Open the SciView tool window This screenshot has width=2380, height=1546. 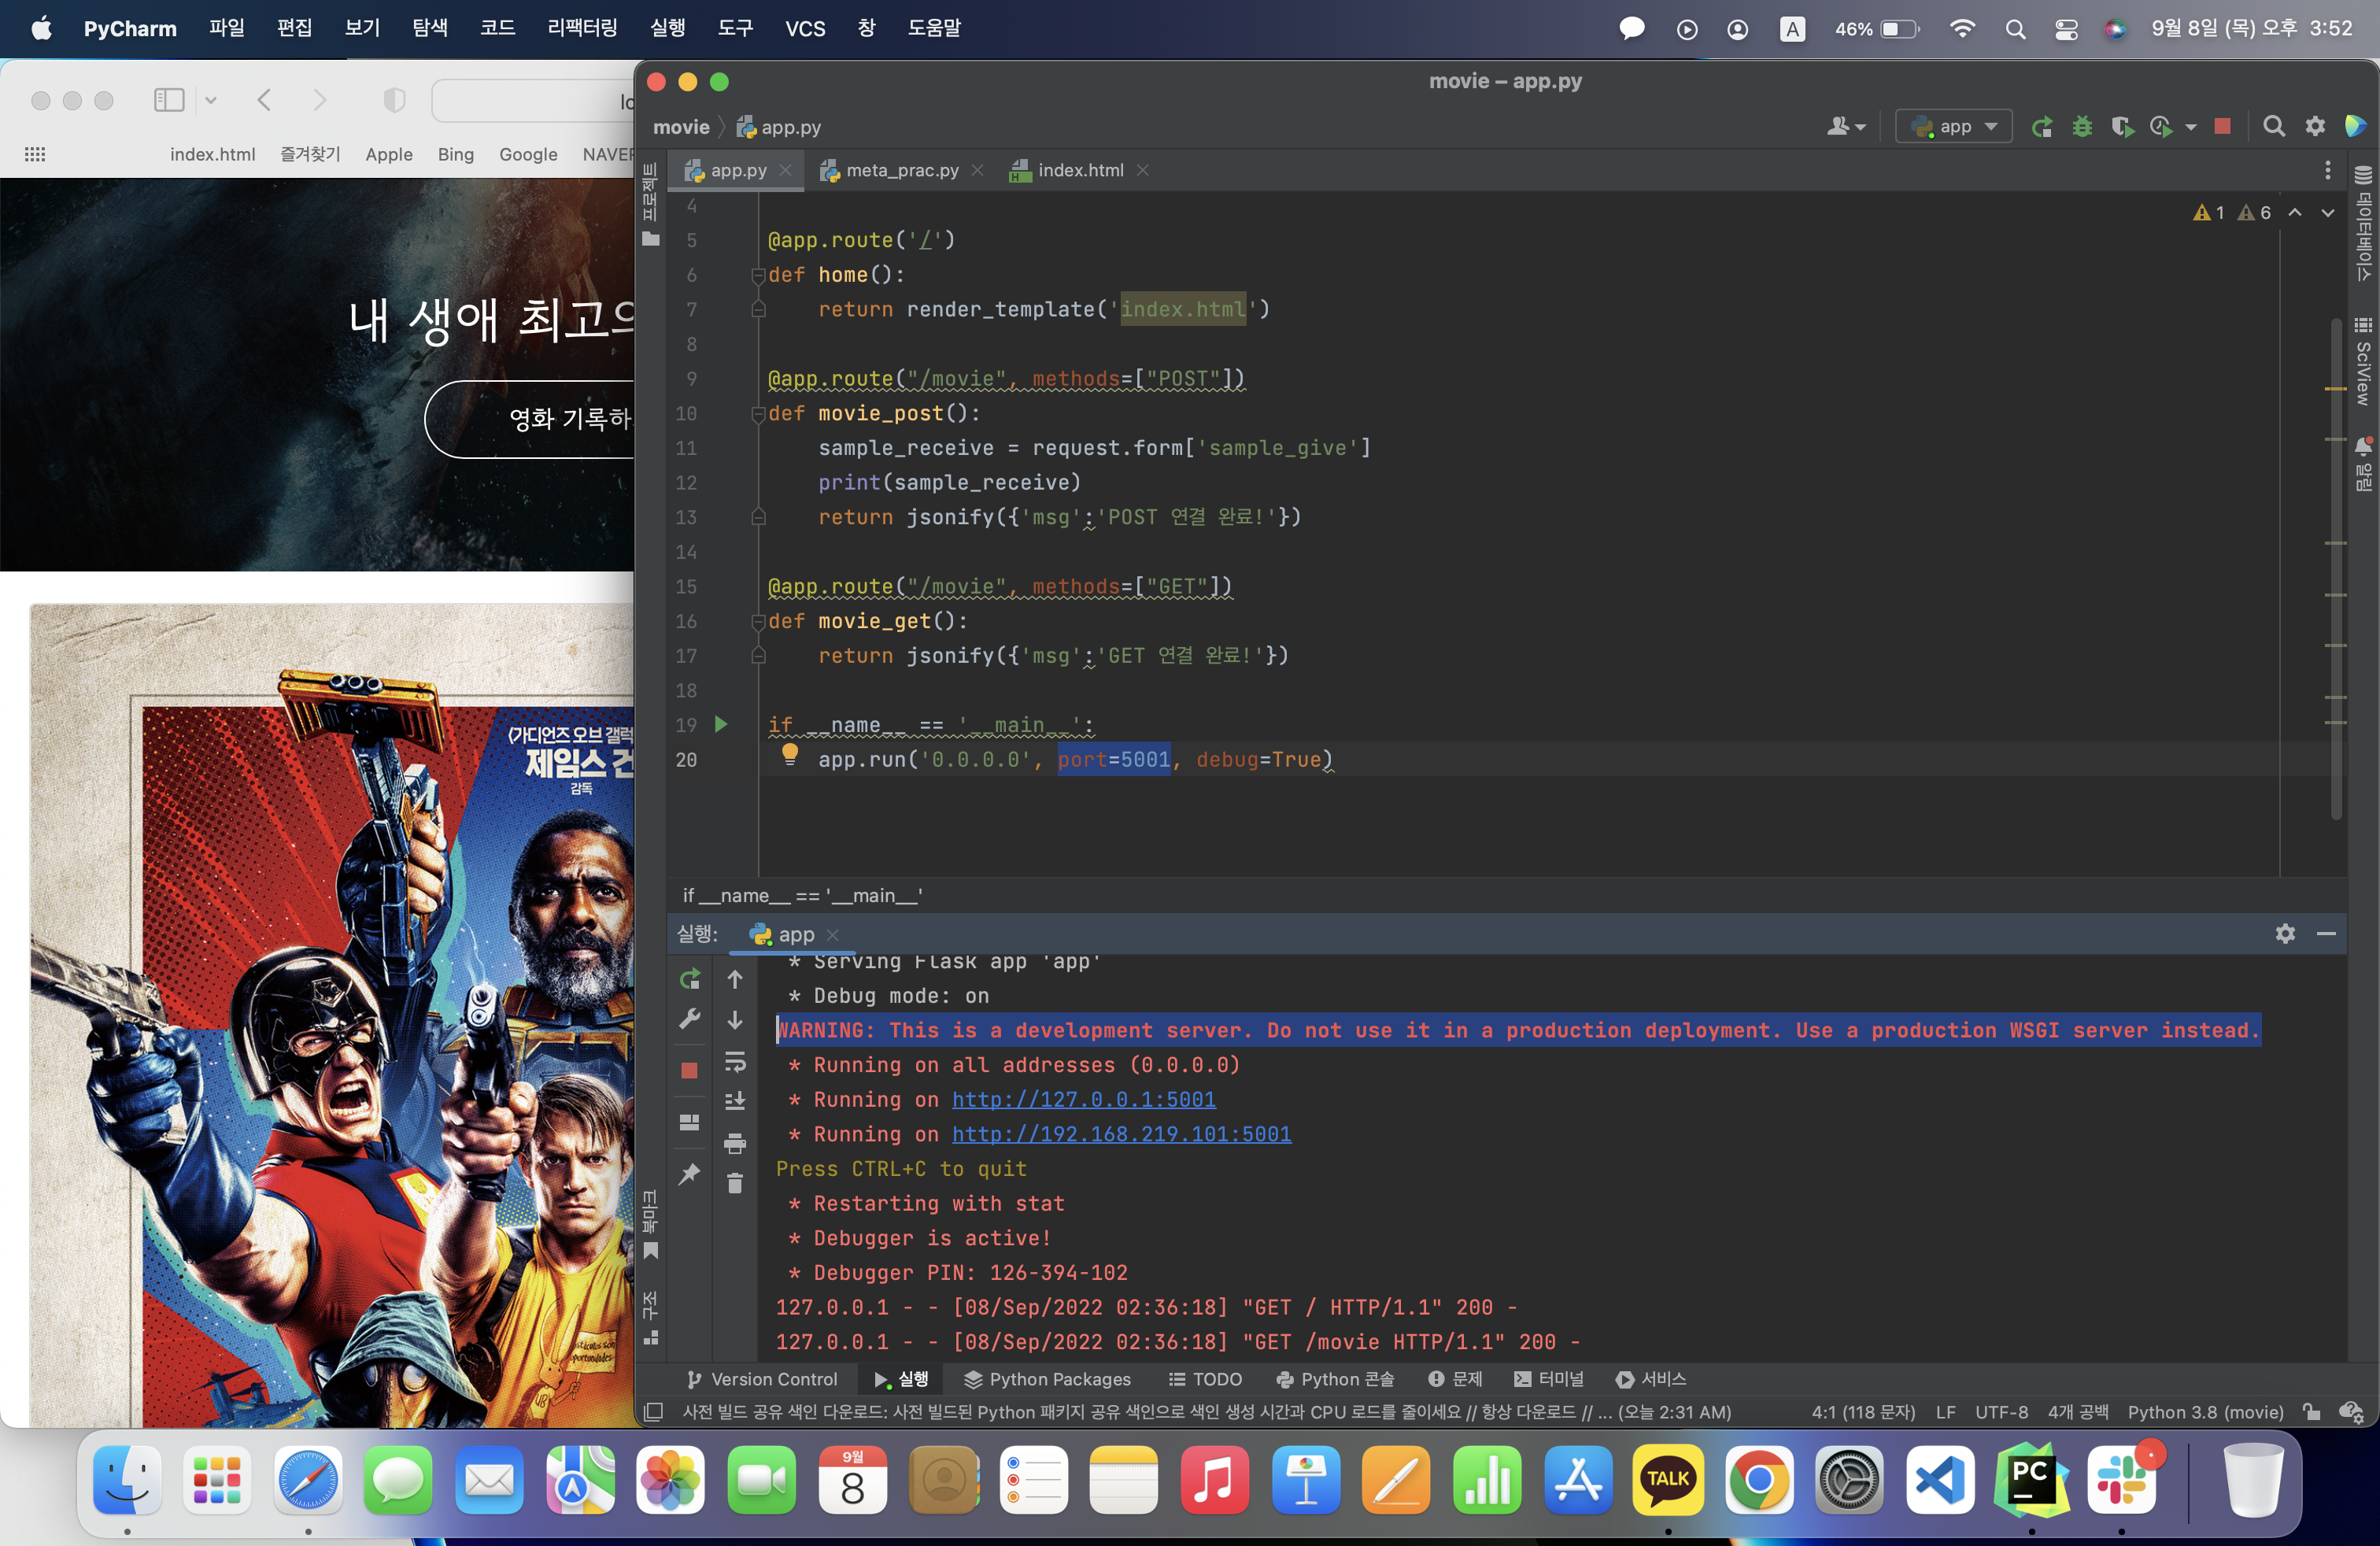(x=2363, y=362)
